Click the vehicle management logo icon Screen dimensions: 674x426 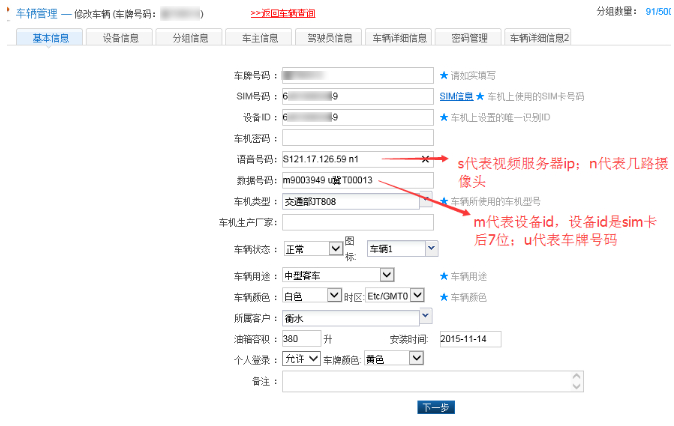click(x=8, y=13)
